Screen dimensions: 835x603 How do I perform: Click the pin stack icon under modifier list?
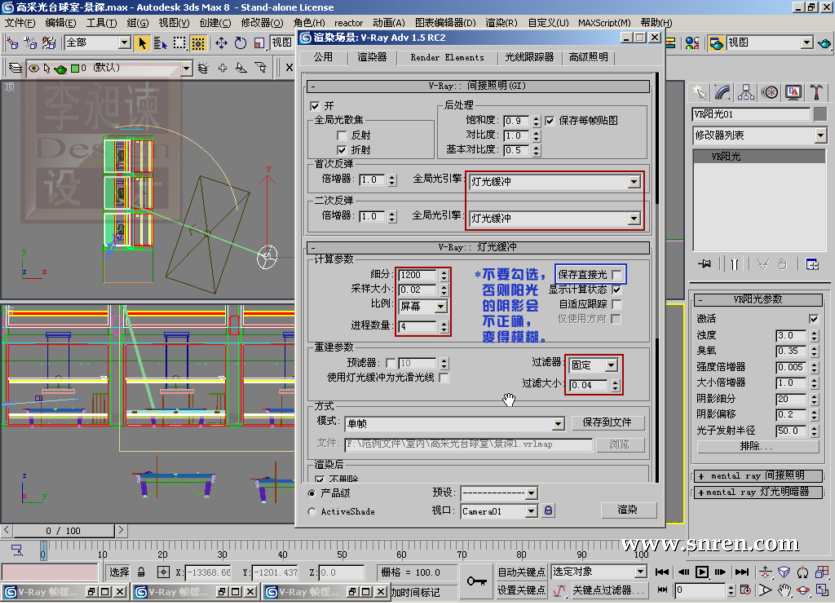pyautogui.click(x=707, y=264)
